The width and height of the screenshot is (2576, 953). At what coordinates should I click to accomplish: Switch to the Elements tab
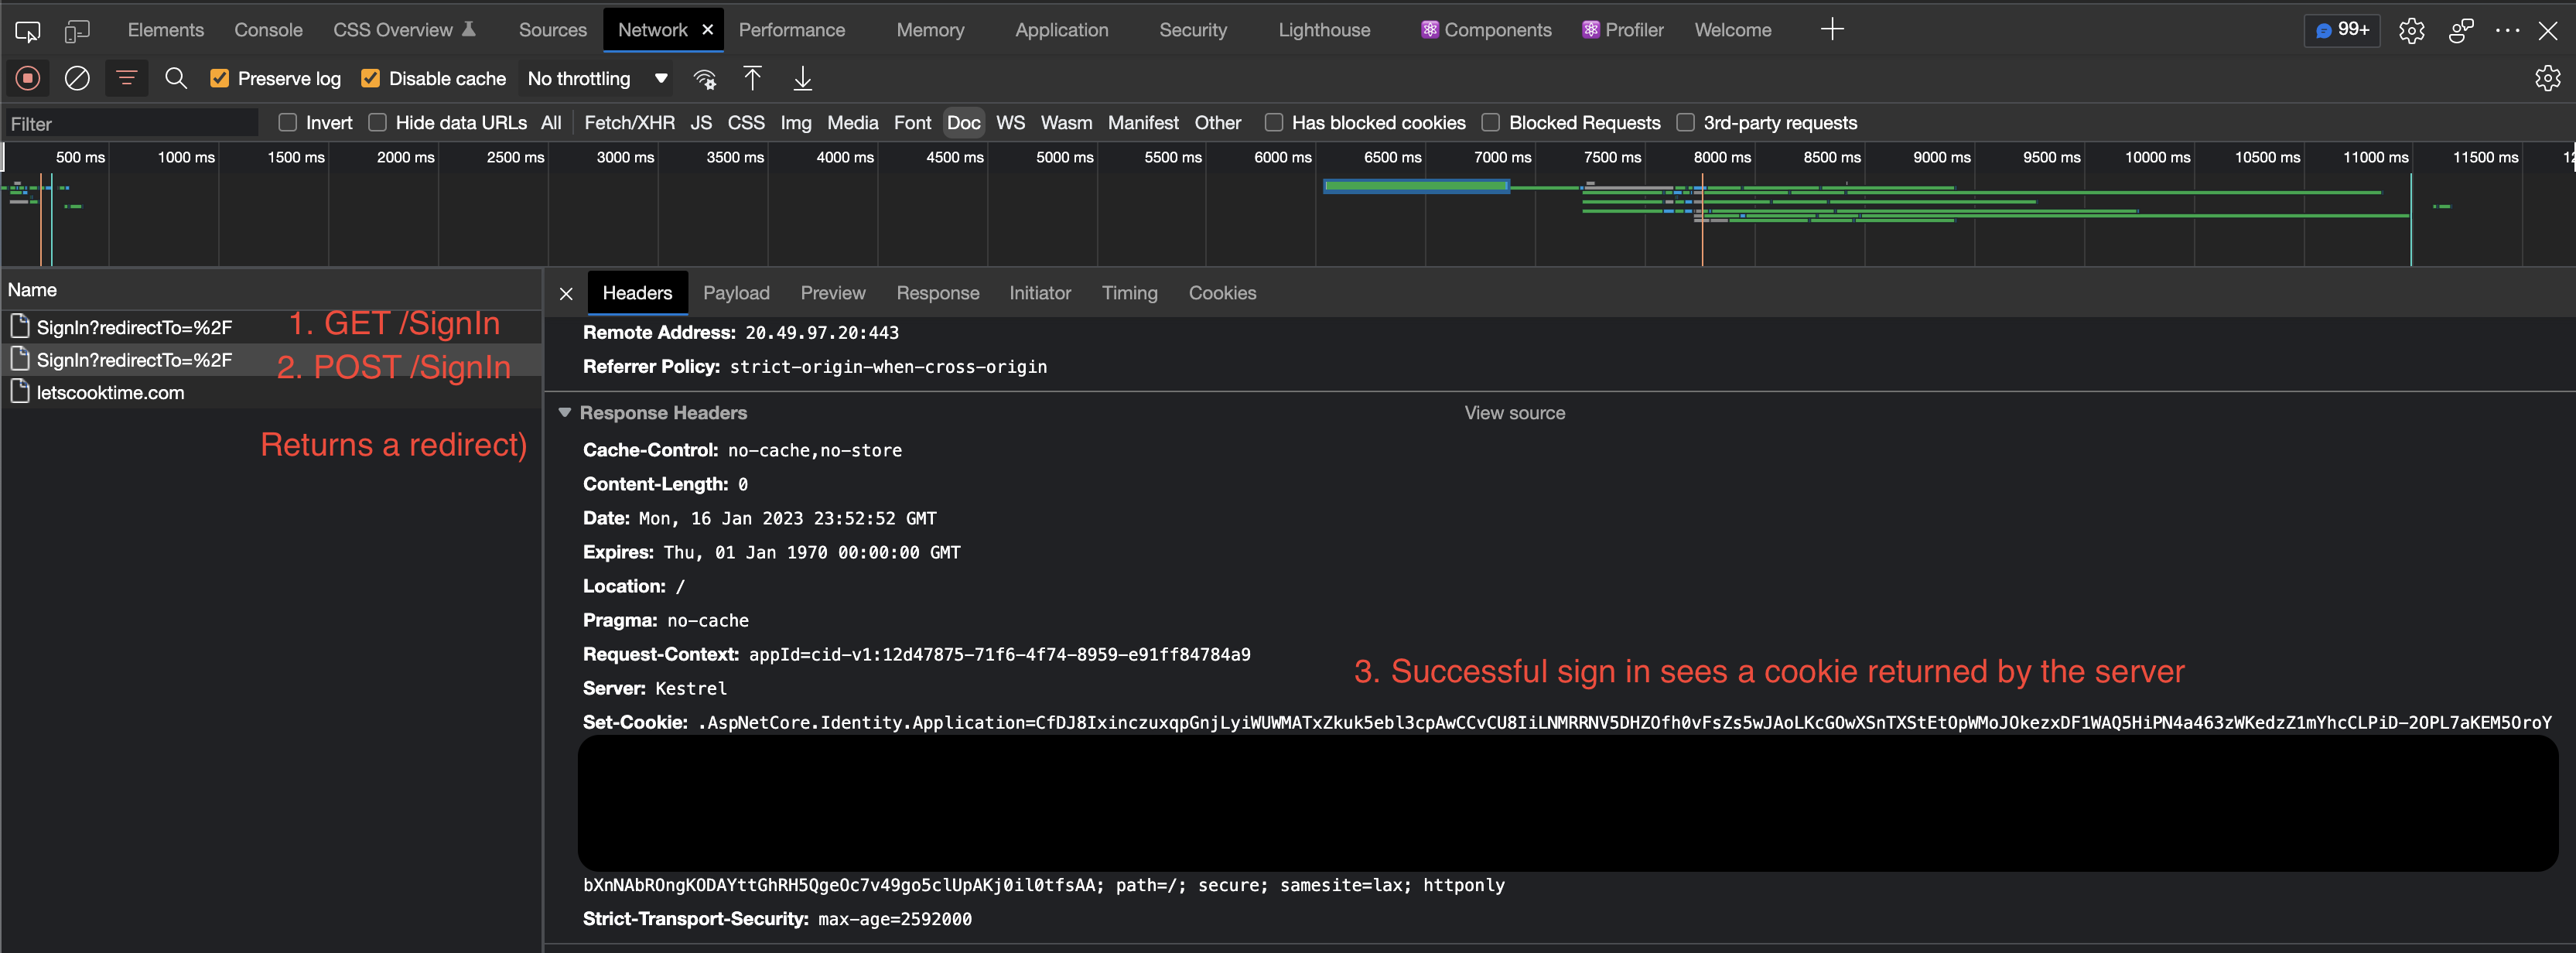click(x=166, y=30)
